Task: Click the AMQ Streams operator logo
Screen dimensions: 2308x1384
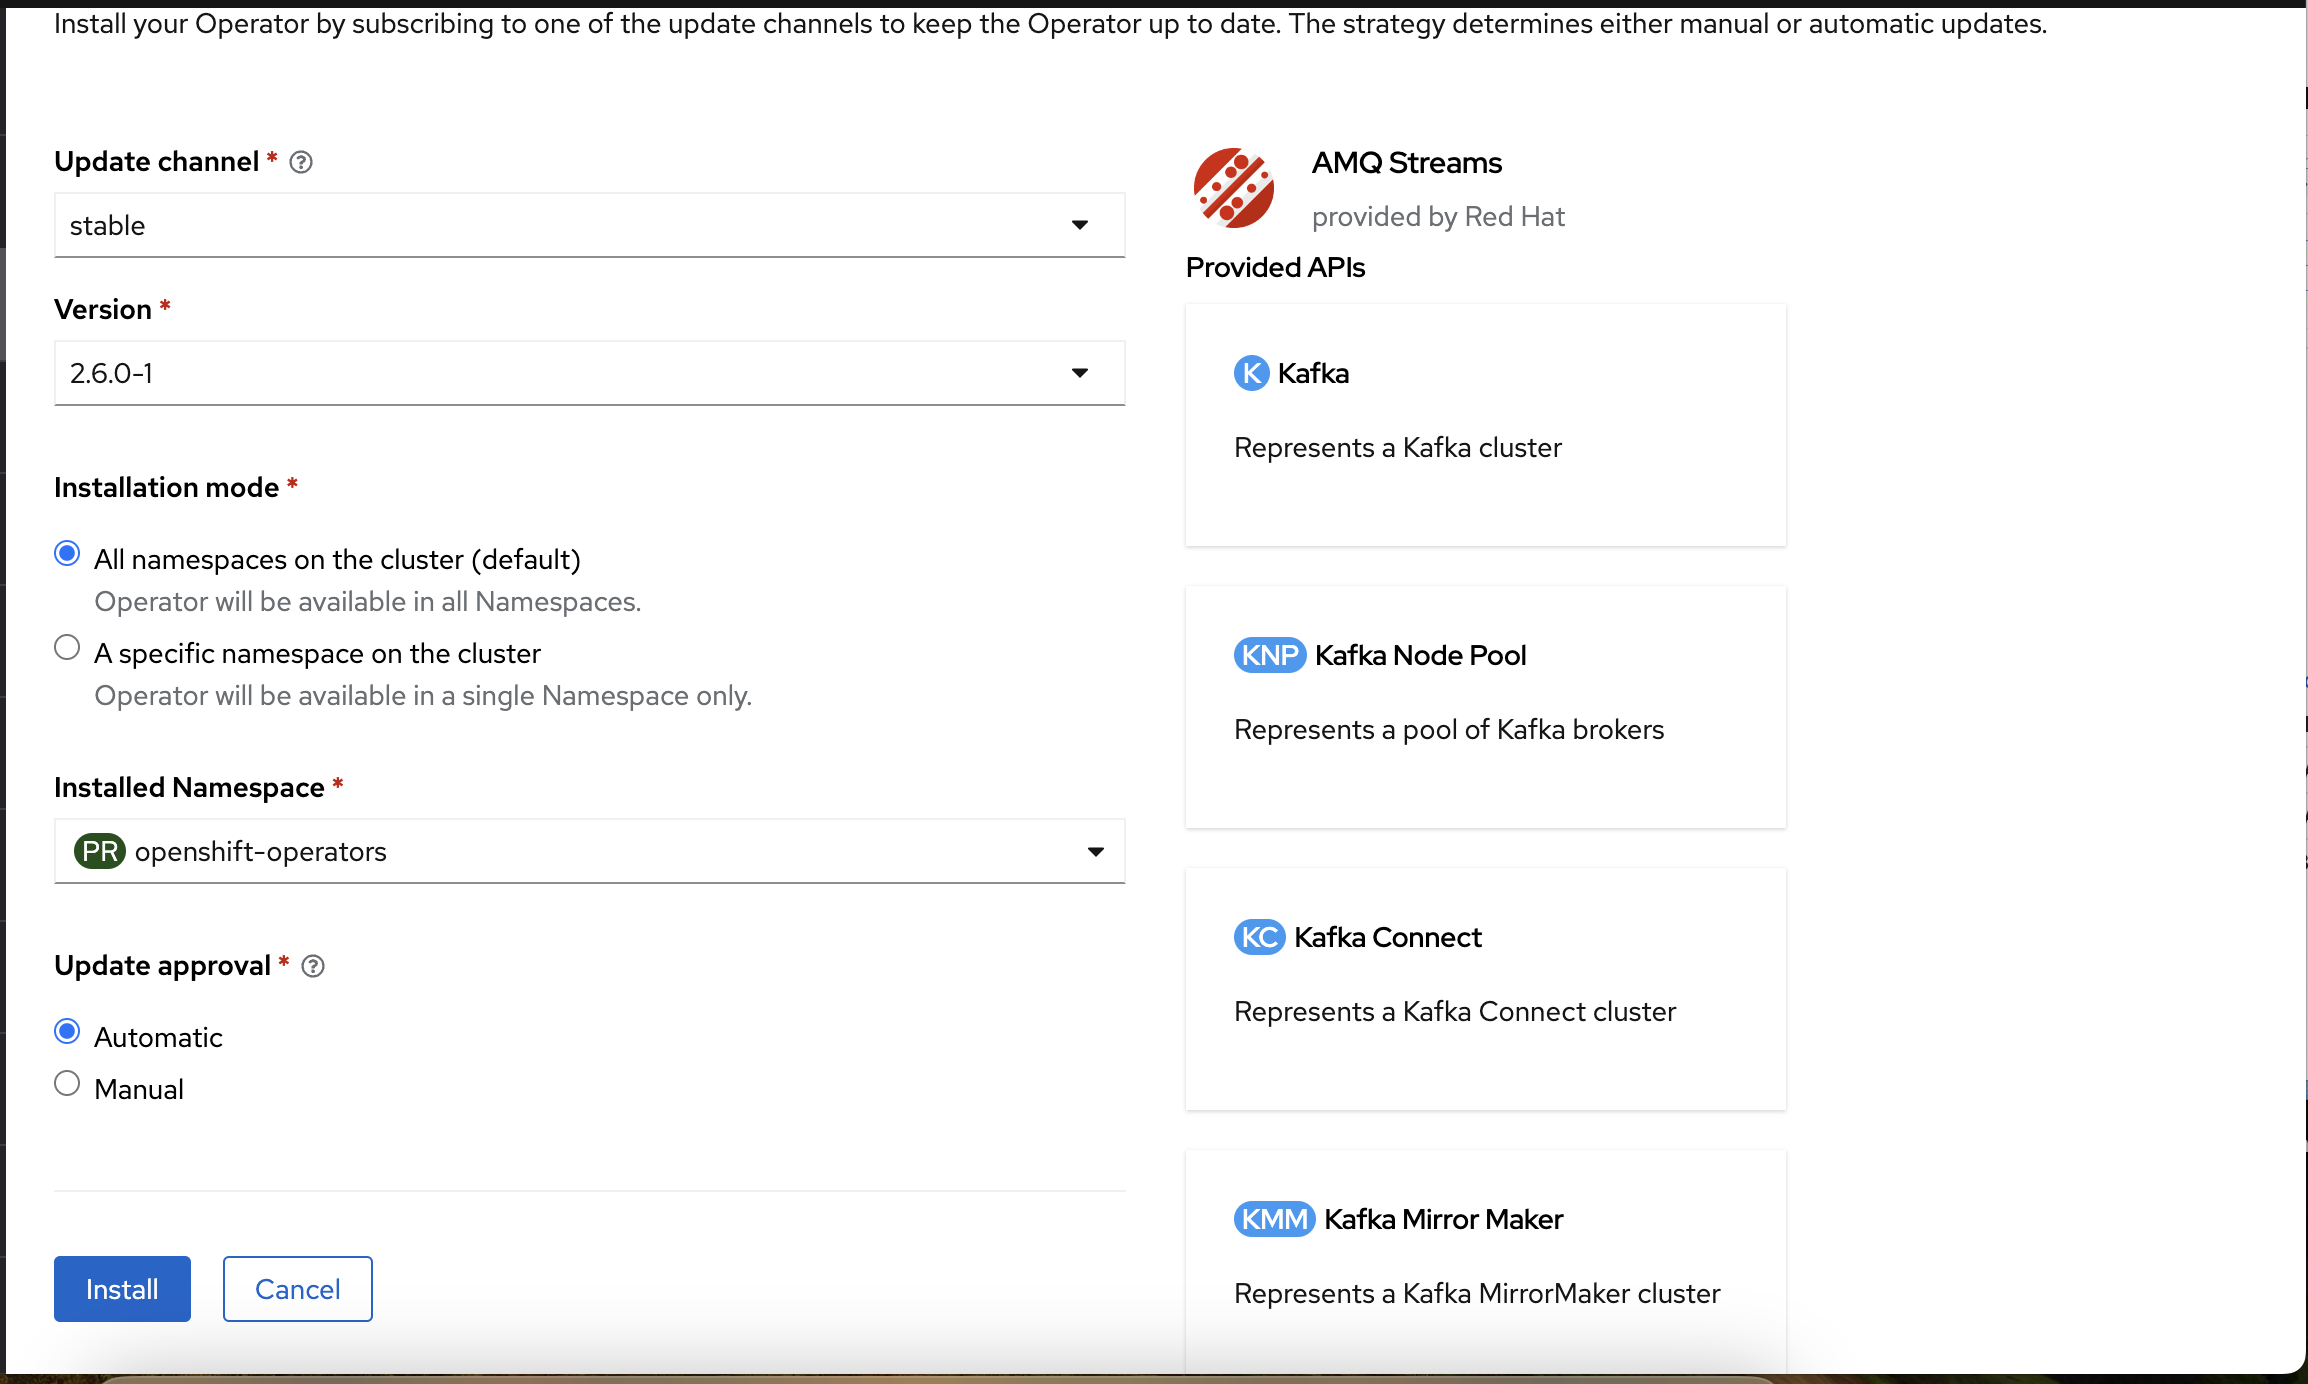Action: click(x=1234, y=188)
